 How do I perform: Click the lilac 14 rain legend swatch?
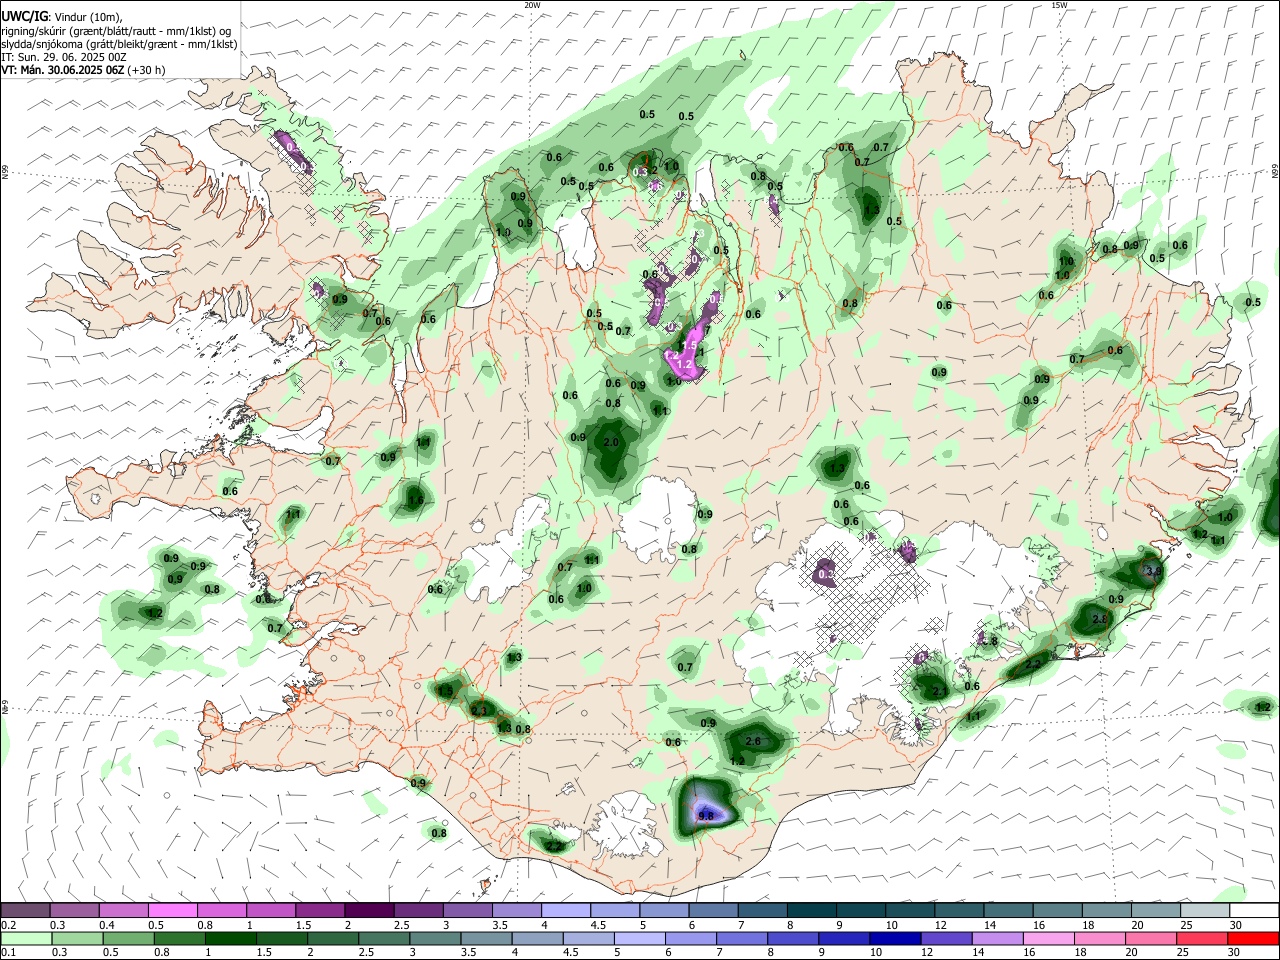[996, 938]
